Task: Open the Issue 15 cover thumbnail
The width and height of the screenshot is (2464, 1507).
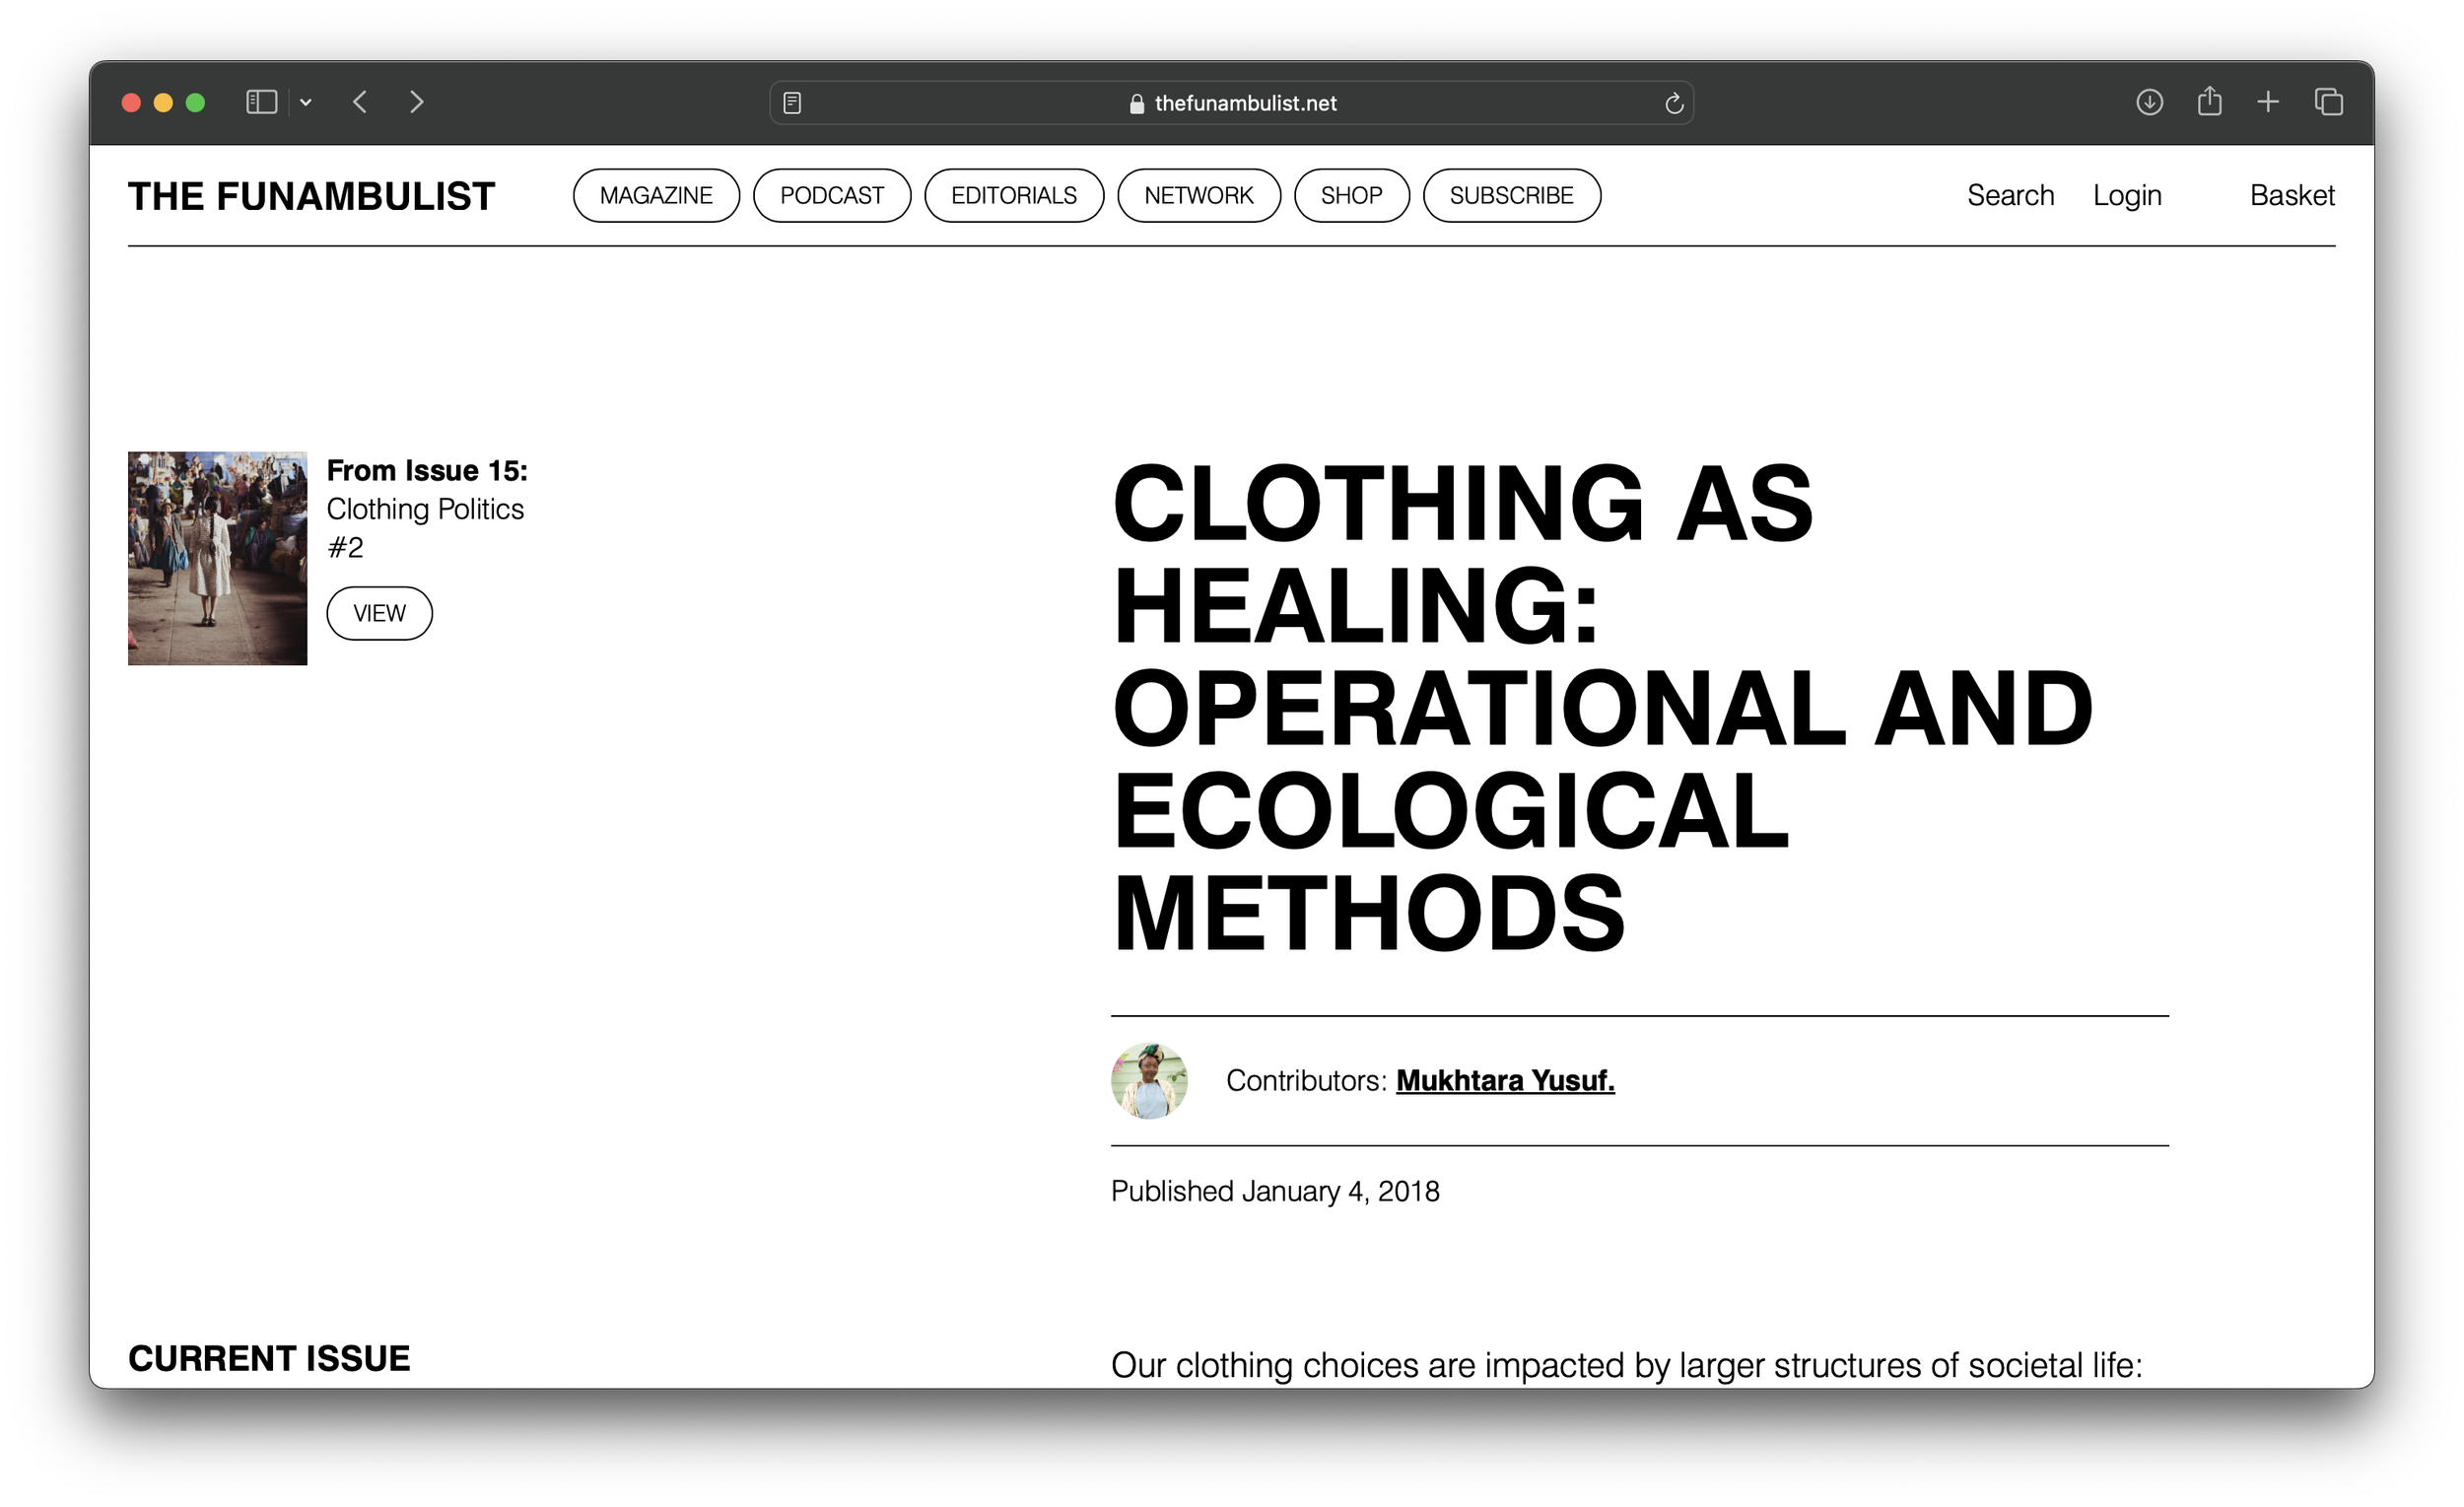Action: [218, 558]
